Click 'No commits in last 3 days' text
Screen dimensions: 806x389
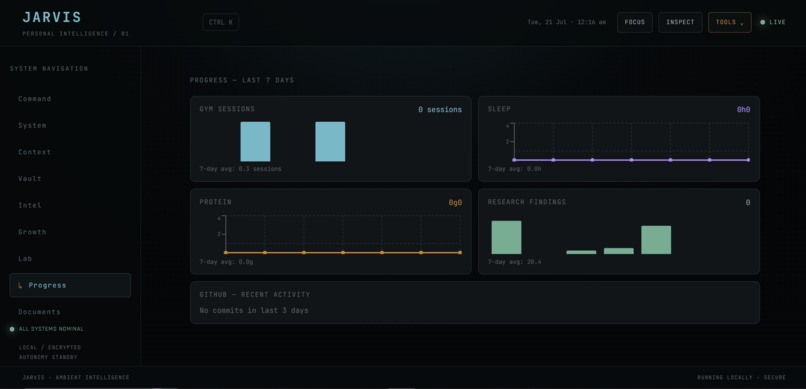pos(254,310)
